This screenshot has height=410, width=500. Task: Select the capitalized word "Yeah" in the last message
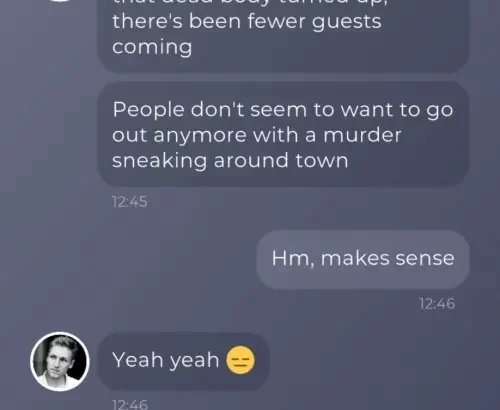pyautogui.click(x=138, y=360)
